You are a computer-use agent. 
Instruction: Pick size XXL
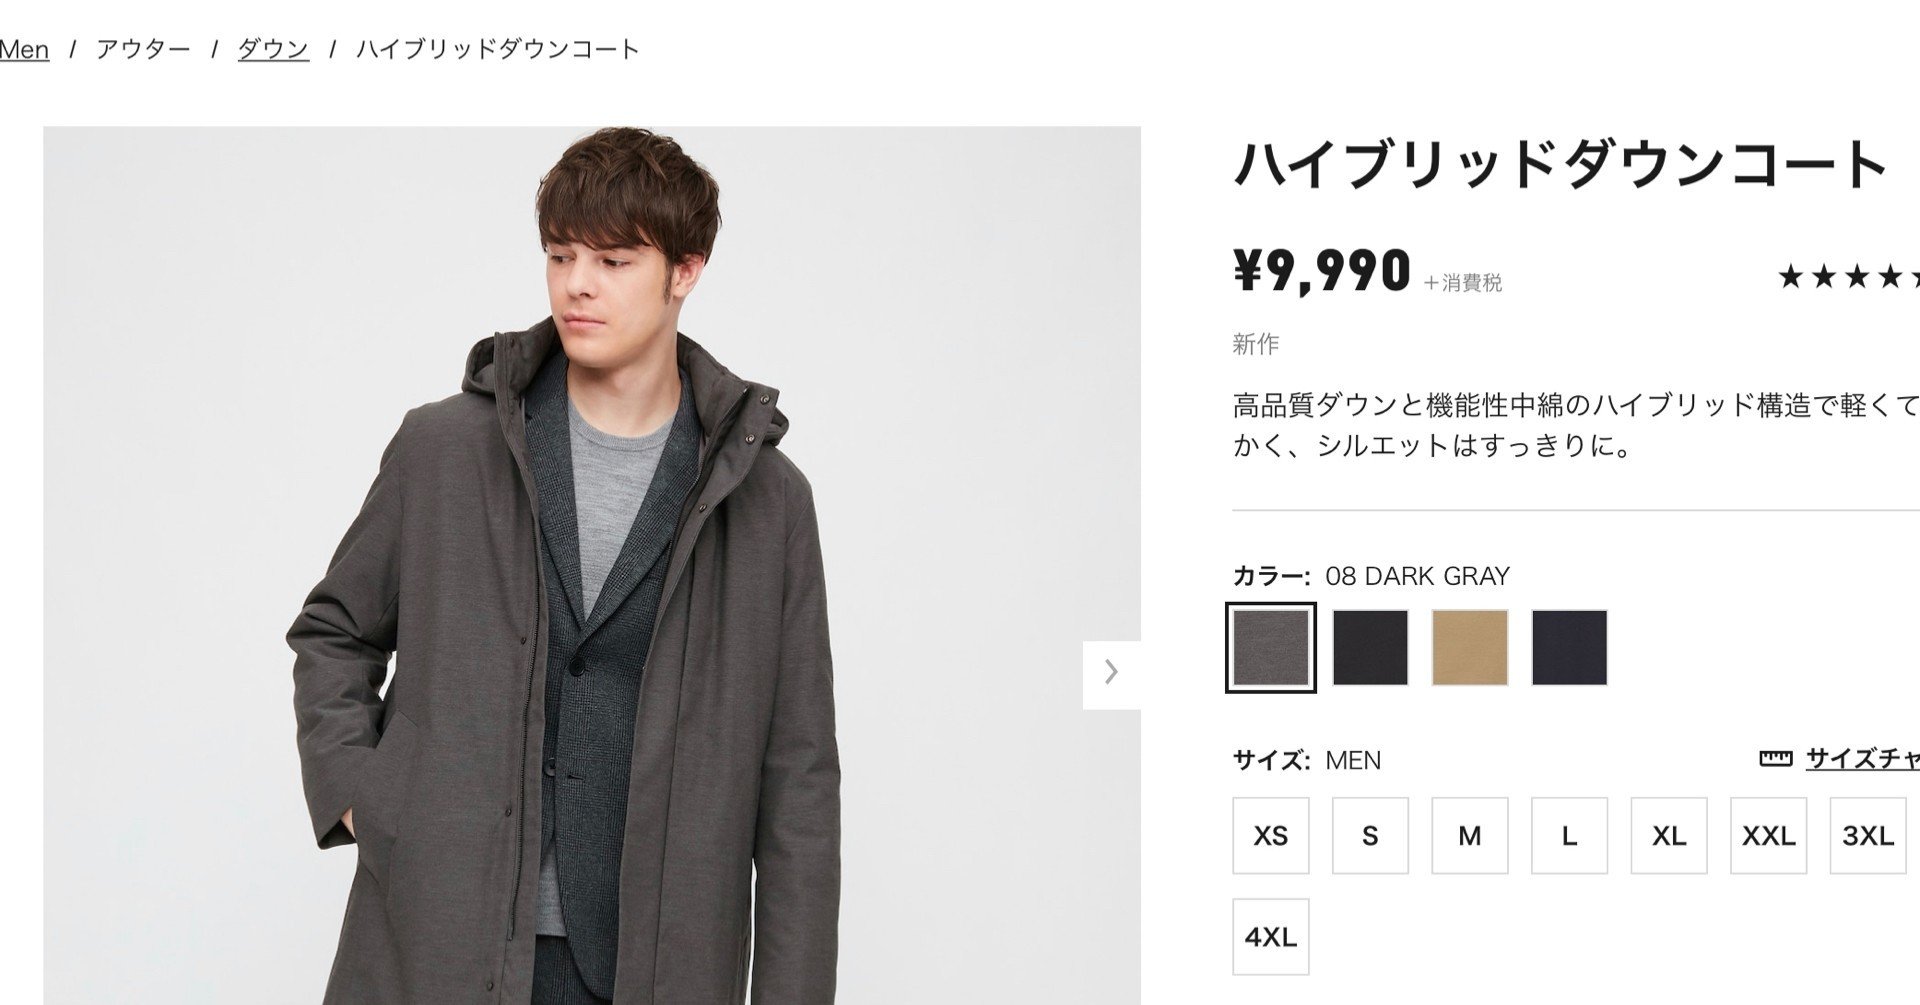click(1768, 836)
